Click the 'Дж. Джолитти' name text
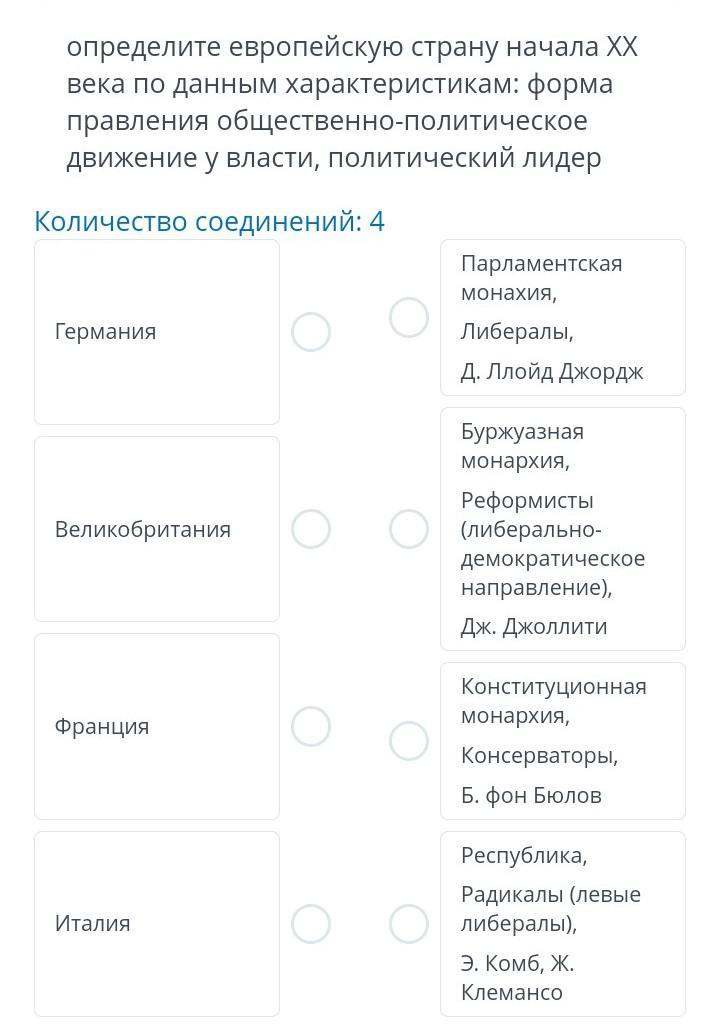This screenshot has height=1035, width=720. point(534,627)
